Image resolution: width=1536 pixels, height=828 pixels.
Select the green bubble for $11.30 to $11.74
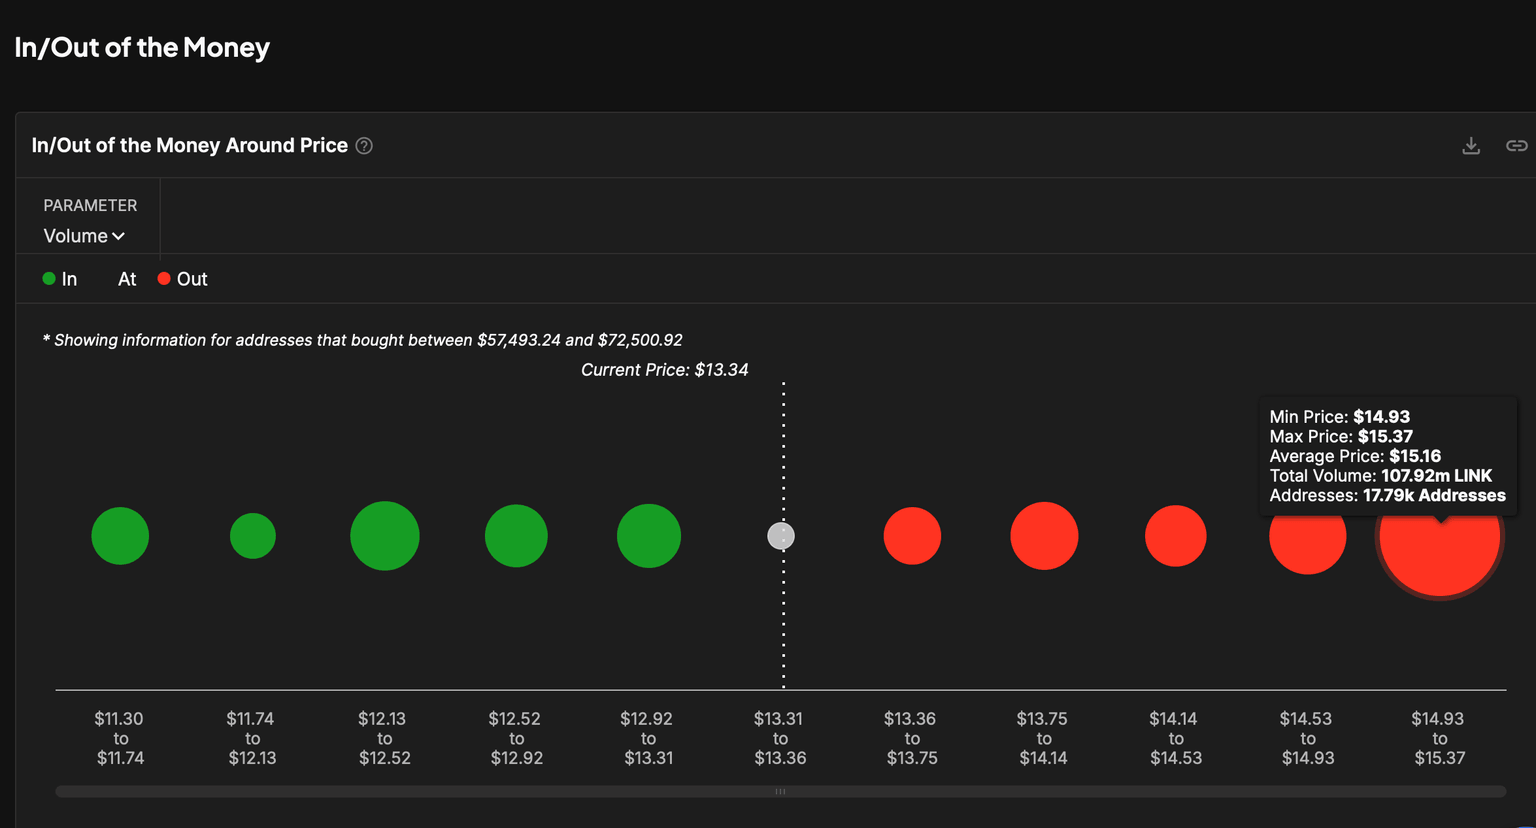tap(120, 536)
